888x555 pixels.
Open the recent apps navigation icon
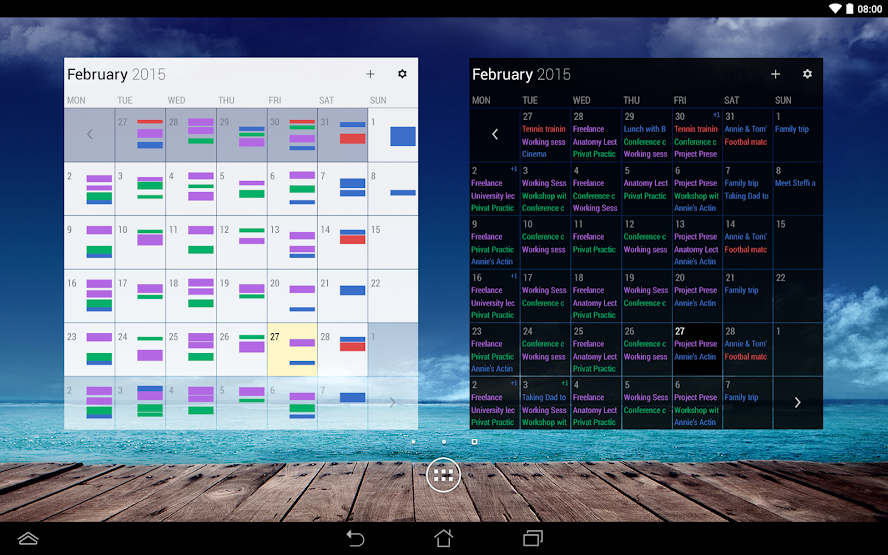coord(532,537)
